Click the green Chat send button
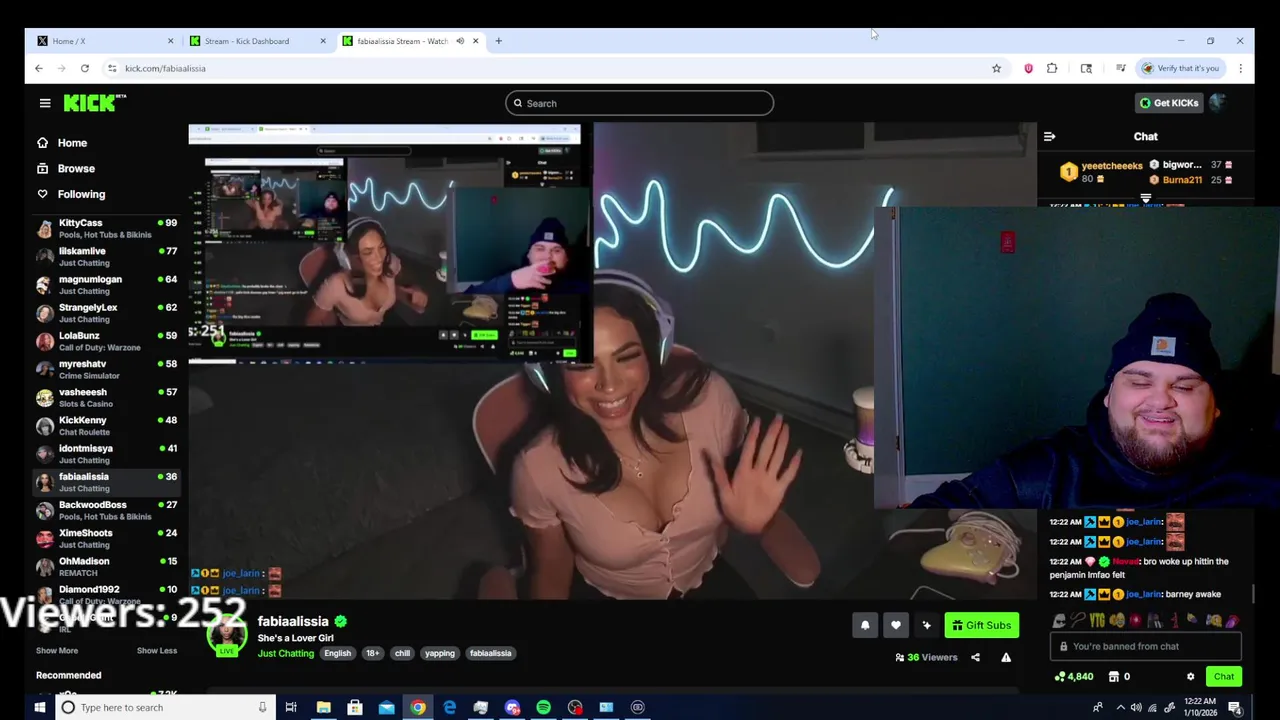 coord(1224,677)
